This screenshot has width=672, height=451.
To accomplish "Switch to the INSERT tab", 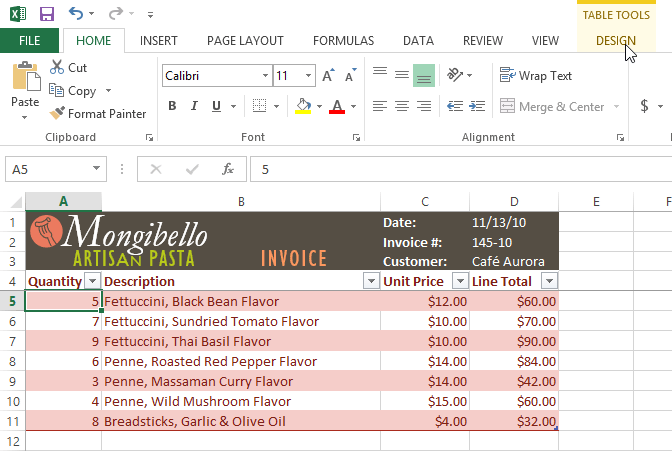I will coord(159,41).
